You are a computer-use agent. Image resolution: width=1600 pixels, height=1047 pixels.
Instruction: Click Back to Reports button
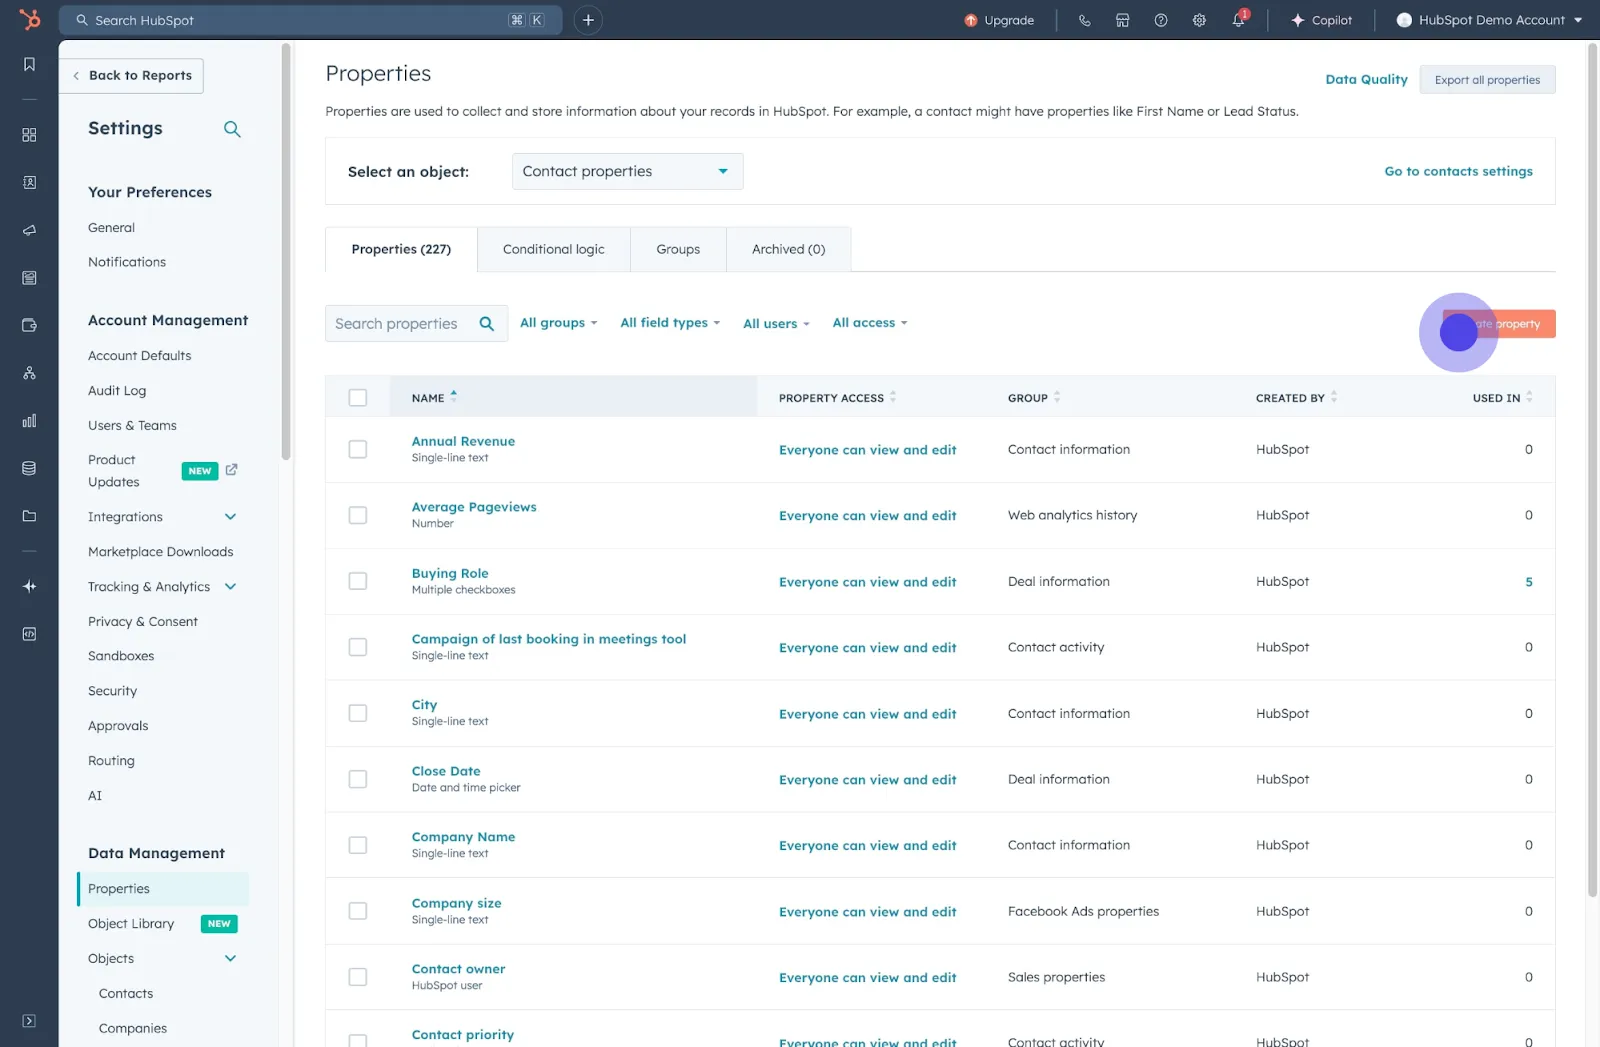coord(131,76)
